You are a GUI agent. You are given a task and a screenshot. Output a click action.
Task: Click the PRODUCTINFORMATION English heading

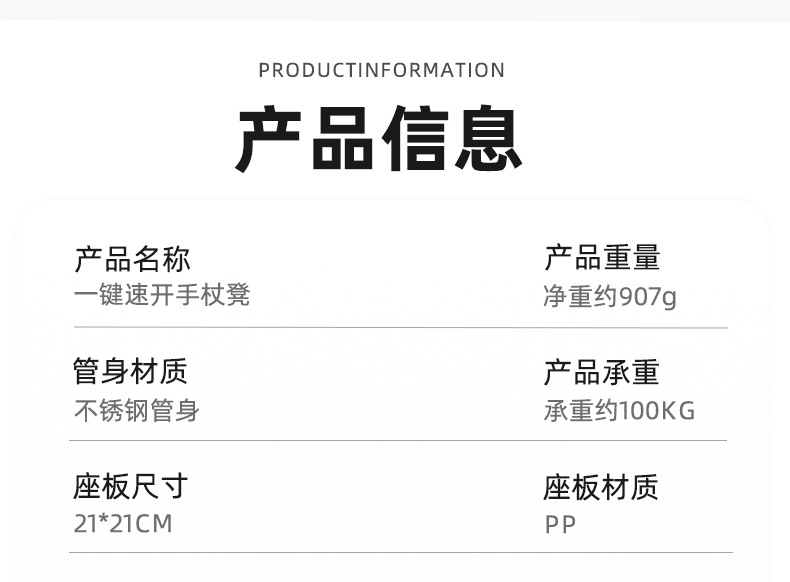pyautogui.click(x=381, y=70)
